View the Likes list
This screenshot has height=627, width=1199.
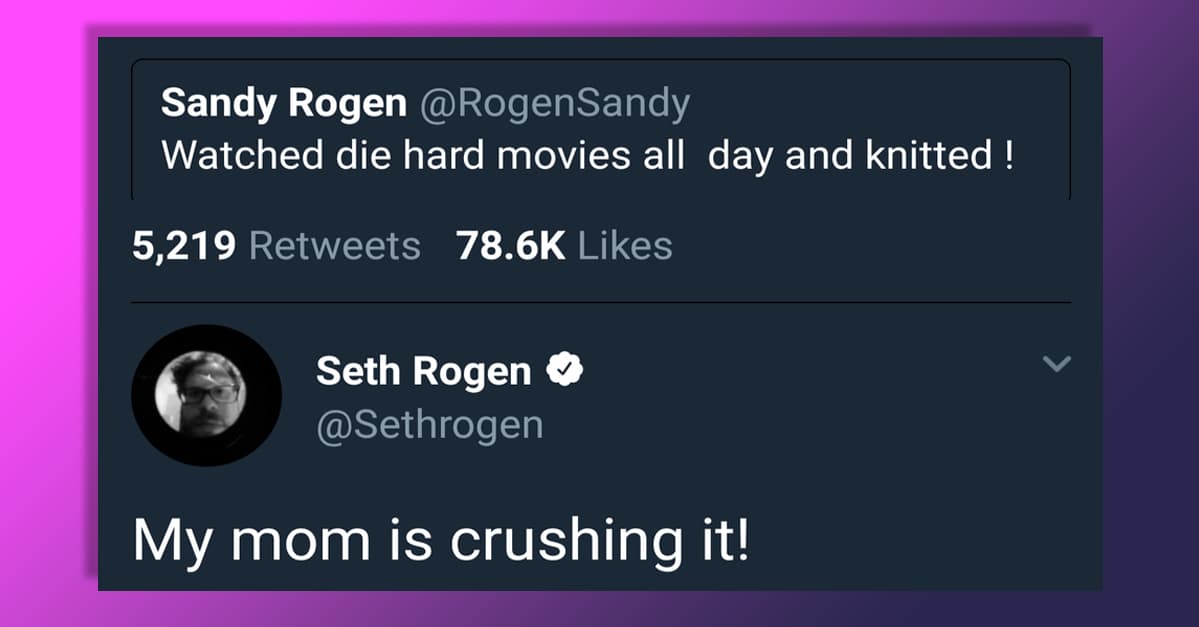pos(625,246)
